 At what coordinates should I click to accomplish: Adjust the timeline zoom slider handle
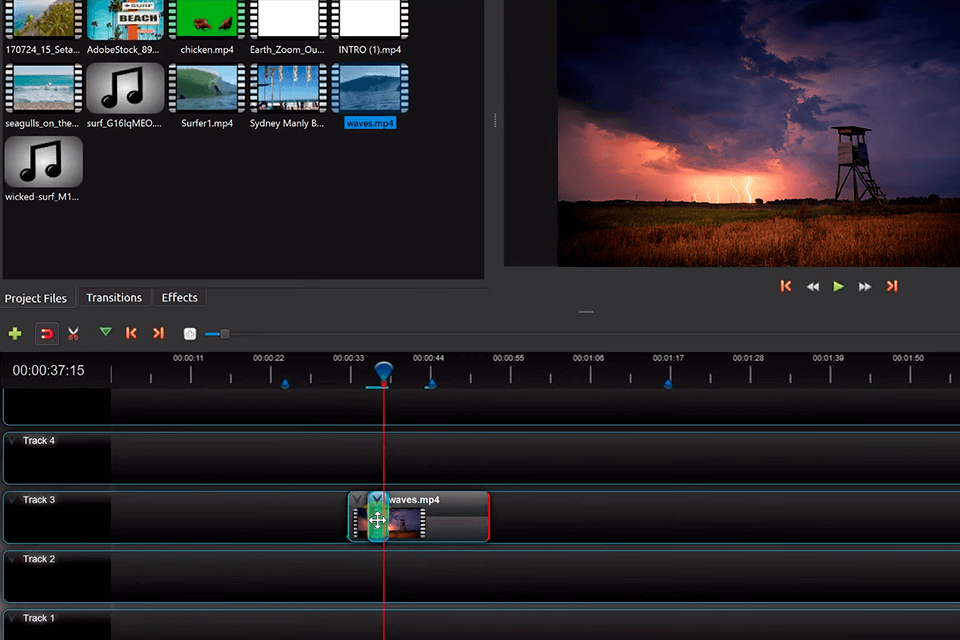[225, 334]
